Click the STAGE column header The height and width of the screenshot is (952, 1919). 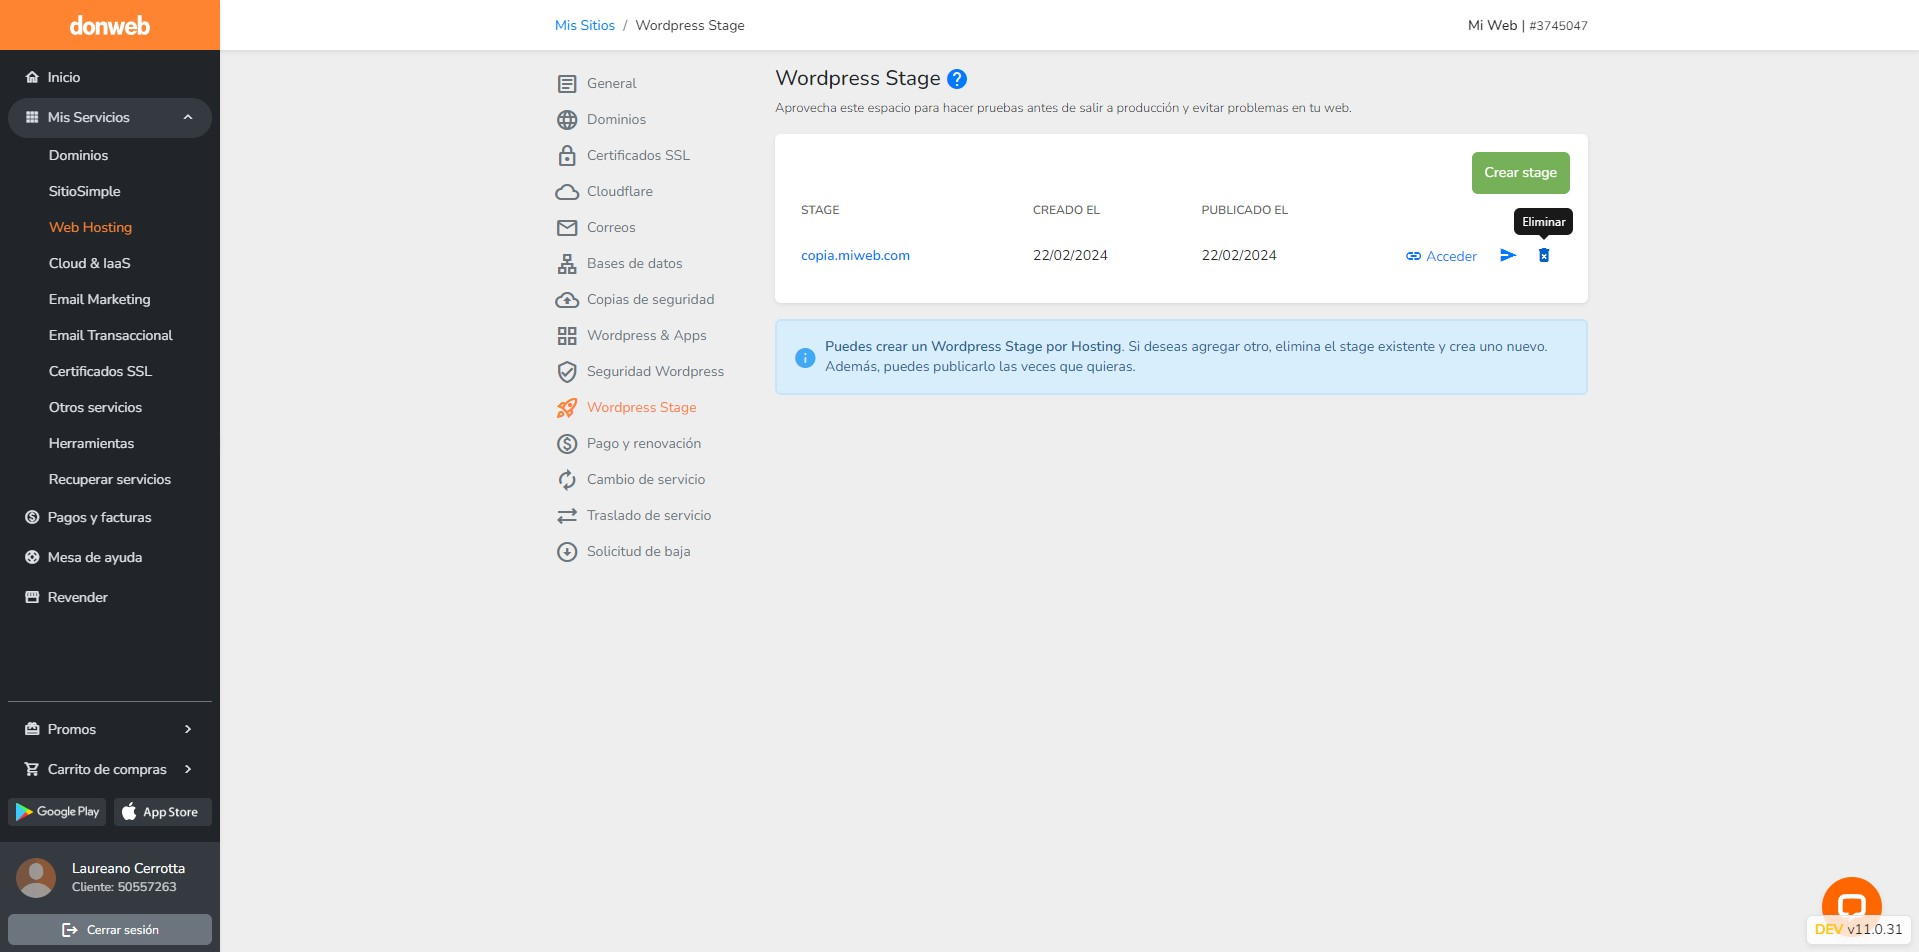click(x=820, y=210)
